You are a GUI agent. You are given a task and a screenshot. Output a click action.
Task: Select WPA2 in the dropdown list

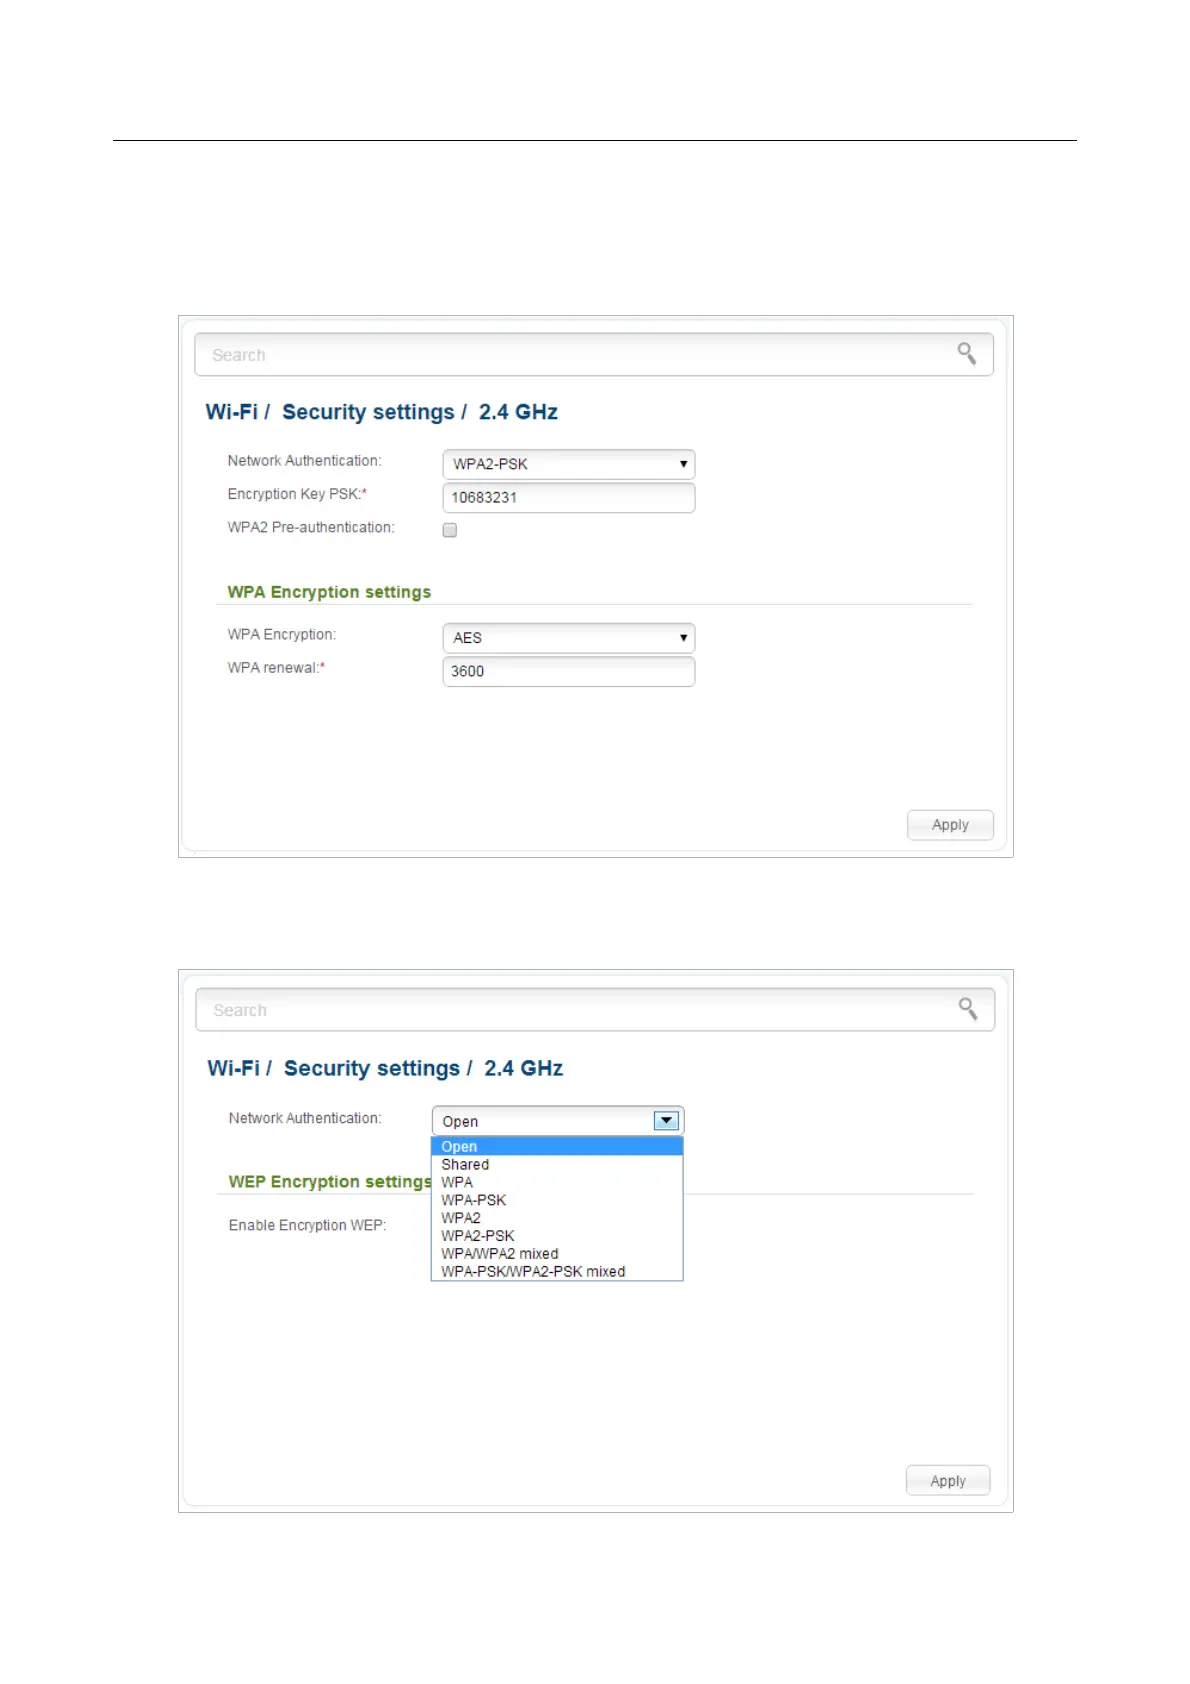(x=461, y=1218)
